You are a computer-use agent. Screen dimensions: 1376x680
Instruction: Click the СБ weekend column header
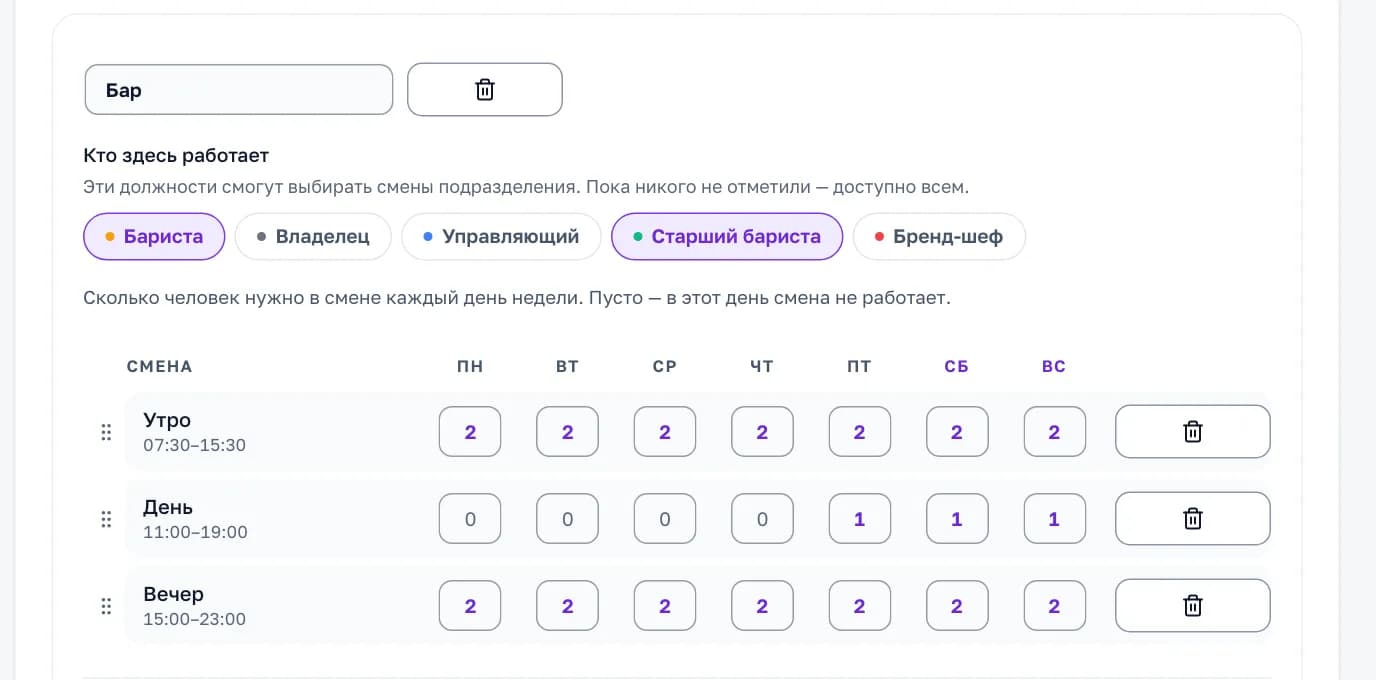[x=957, y=366]
